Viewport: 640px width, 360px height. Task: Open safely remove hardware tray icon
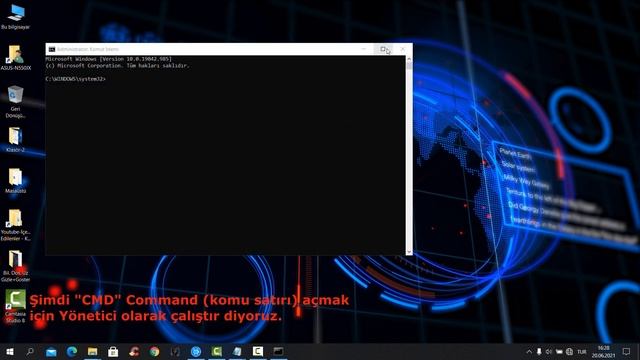pos(539,351)
